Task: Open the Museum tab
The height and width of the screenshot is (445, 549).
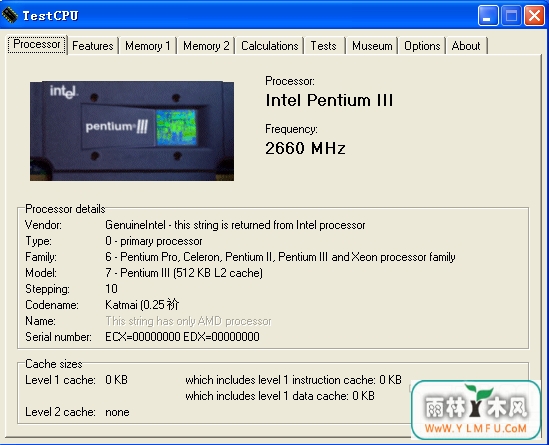Action: click(372, 46)
